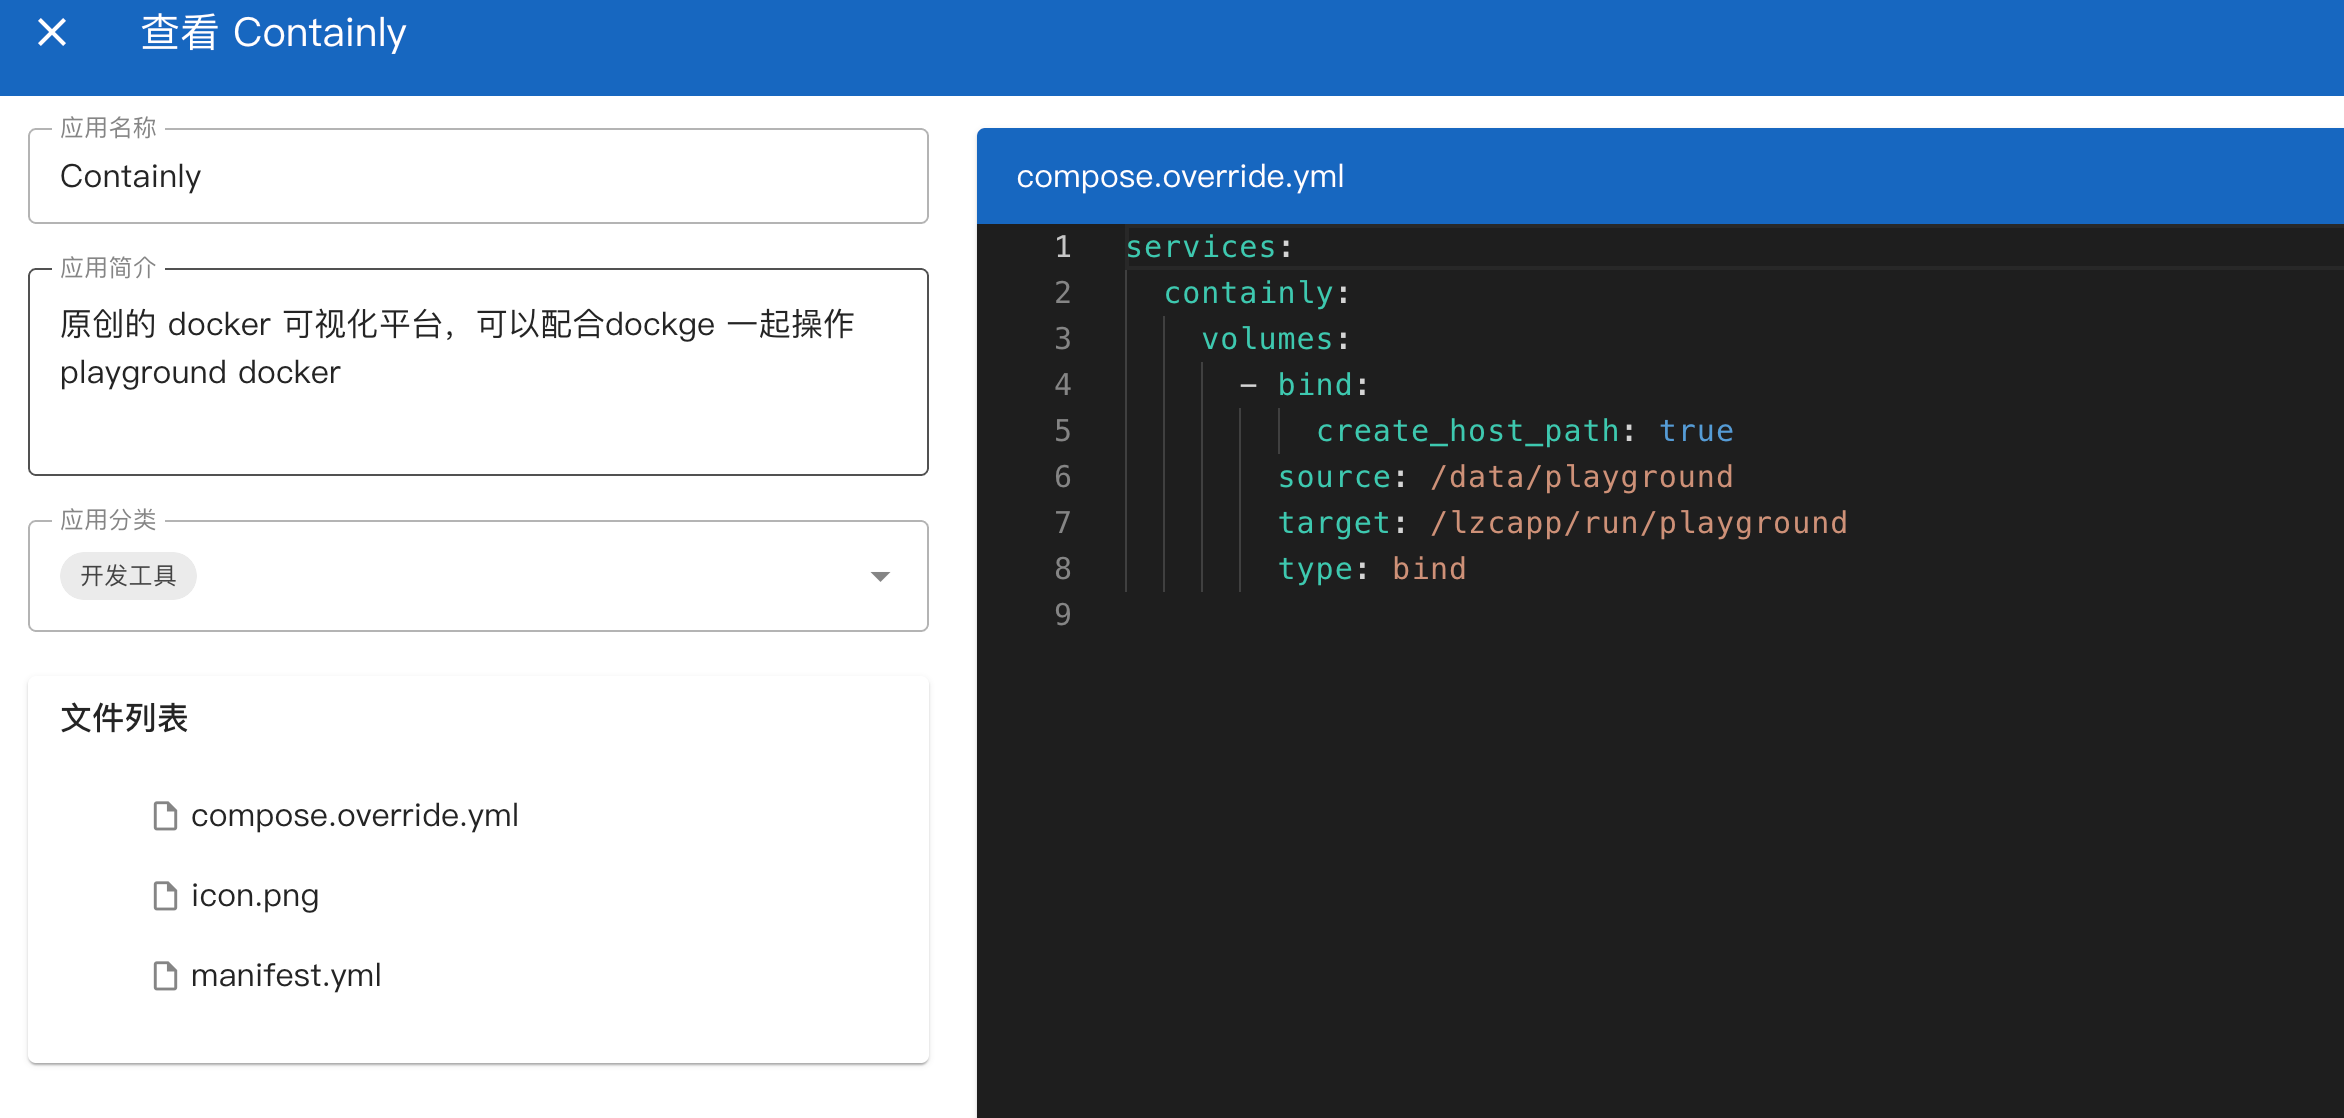Click line number 1 in editor
The width and height of the screenshot is (2344, 1118).
[x=1062, y=247]
